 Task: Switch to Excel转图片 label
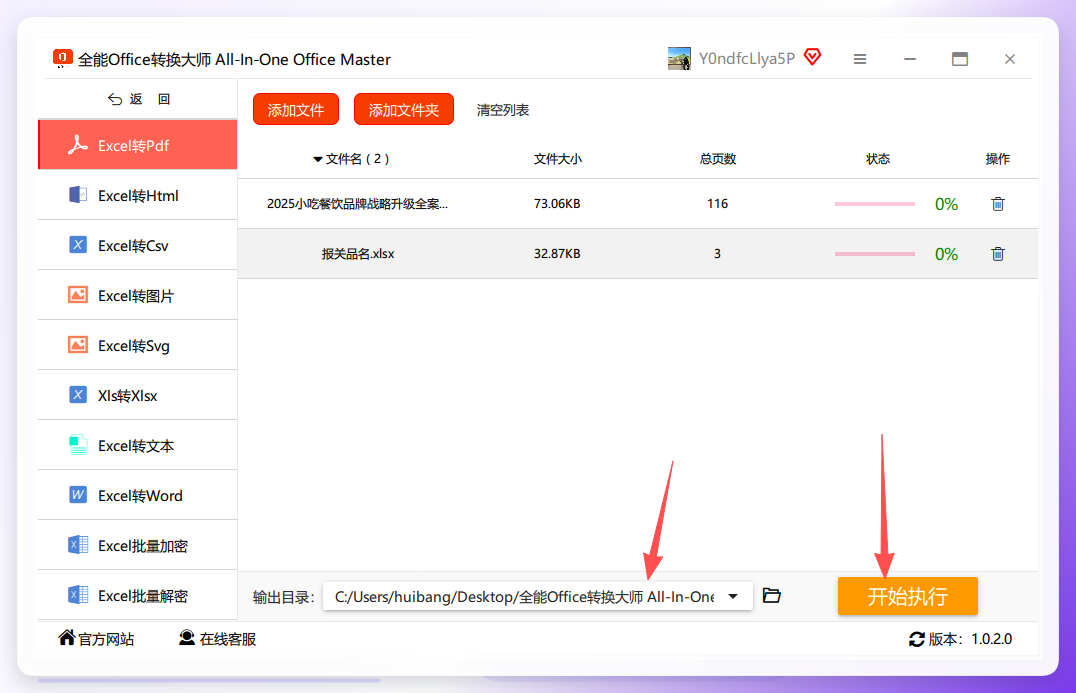click(x=136, y=296)
